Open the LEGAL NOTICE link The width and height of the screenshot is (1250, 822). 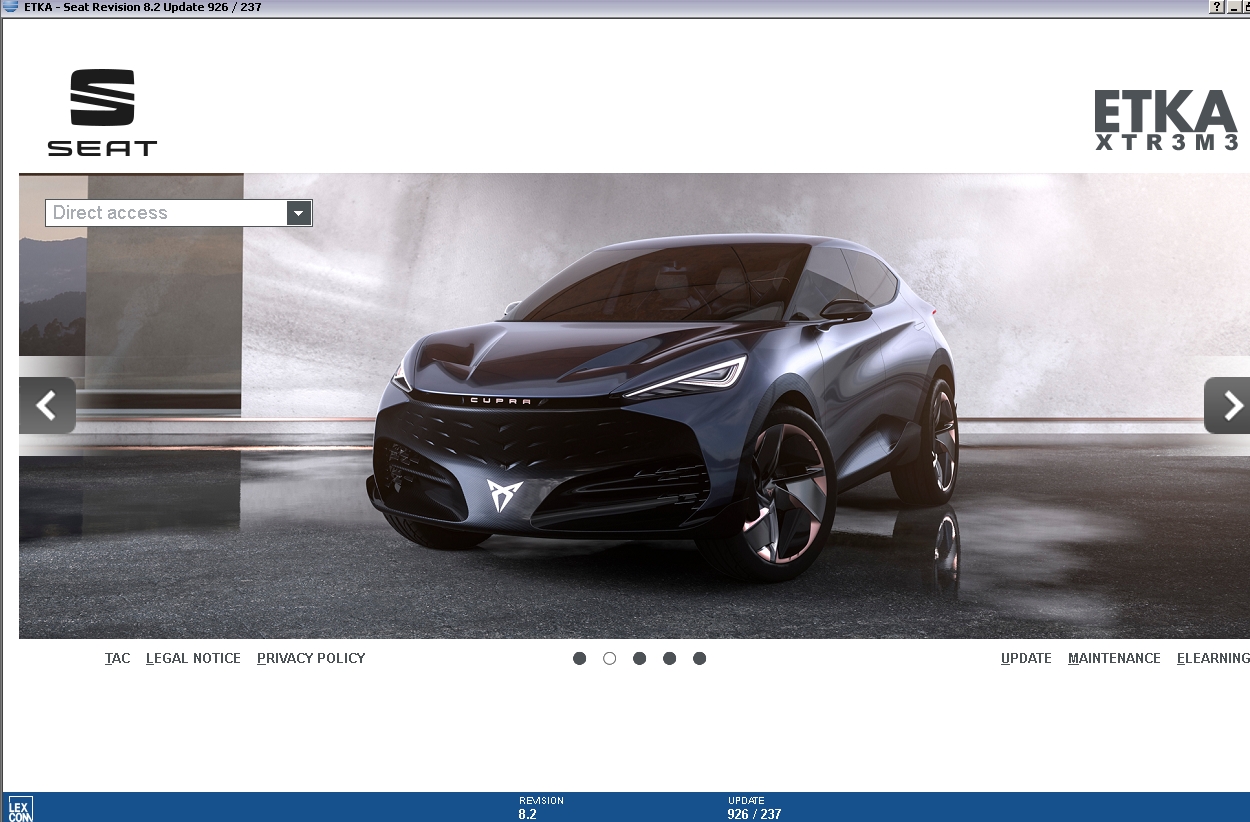(193, 658)
